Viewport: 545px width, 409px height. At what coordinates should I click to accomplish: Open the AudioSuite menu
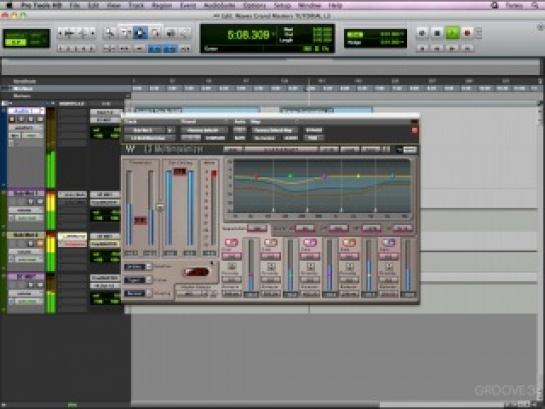(x=220, y=5)
